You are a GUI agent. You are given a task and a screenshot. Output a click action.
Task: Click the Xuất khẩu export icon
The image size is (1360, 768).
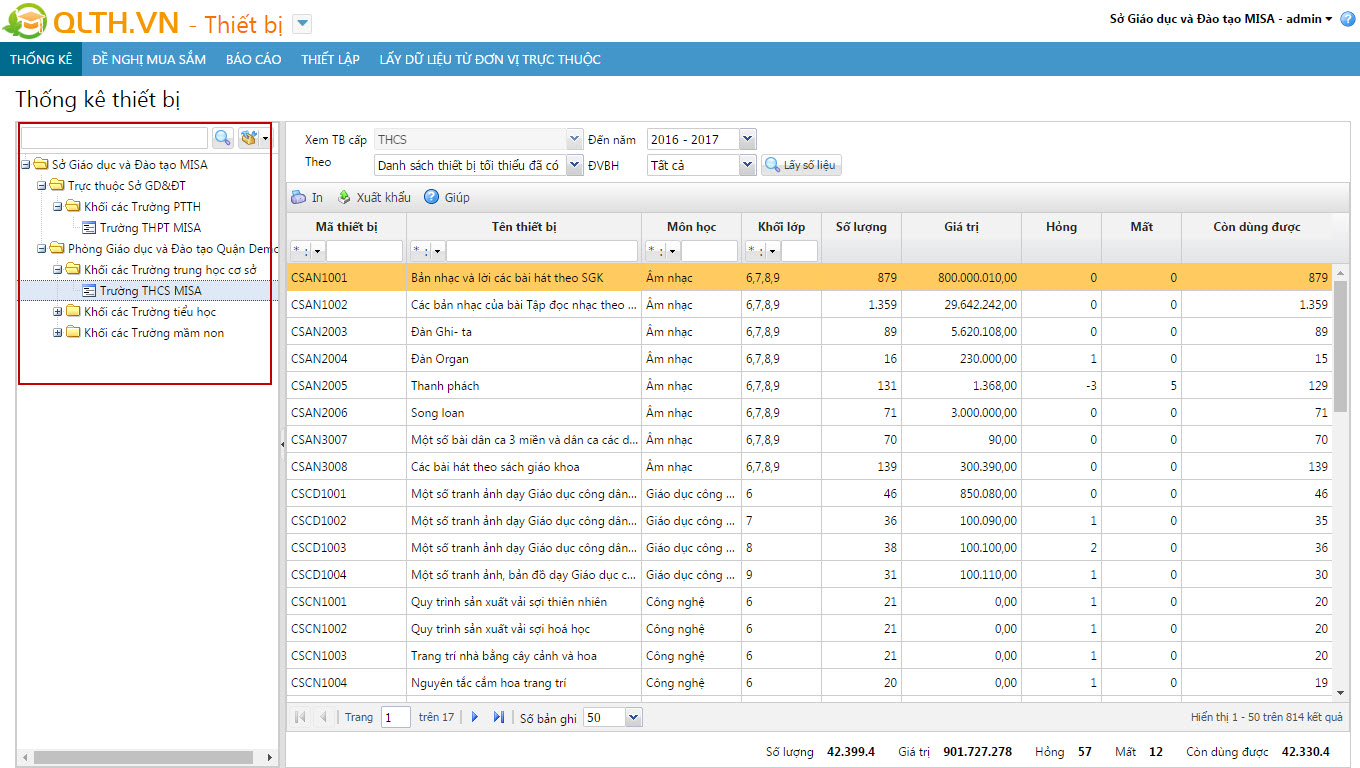coord(344,197)
